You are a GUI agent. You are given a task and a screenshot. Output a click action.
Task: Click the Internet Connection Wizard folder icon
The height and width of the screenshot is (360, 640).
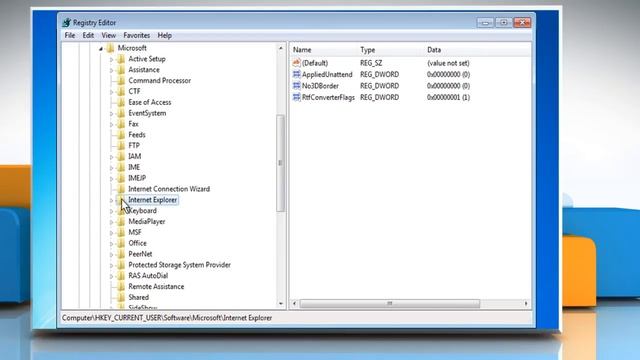(x=121, y=189)
